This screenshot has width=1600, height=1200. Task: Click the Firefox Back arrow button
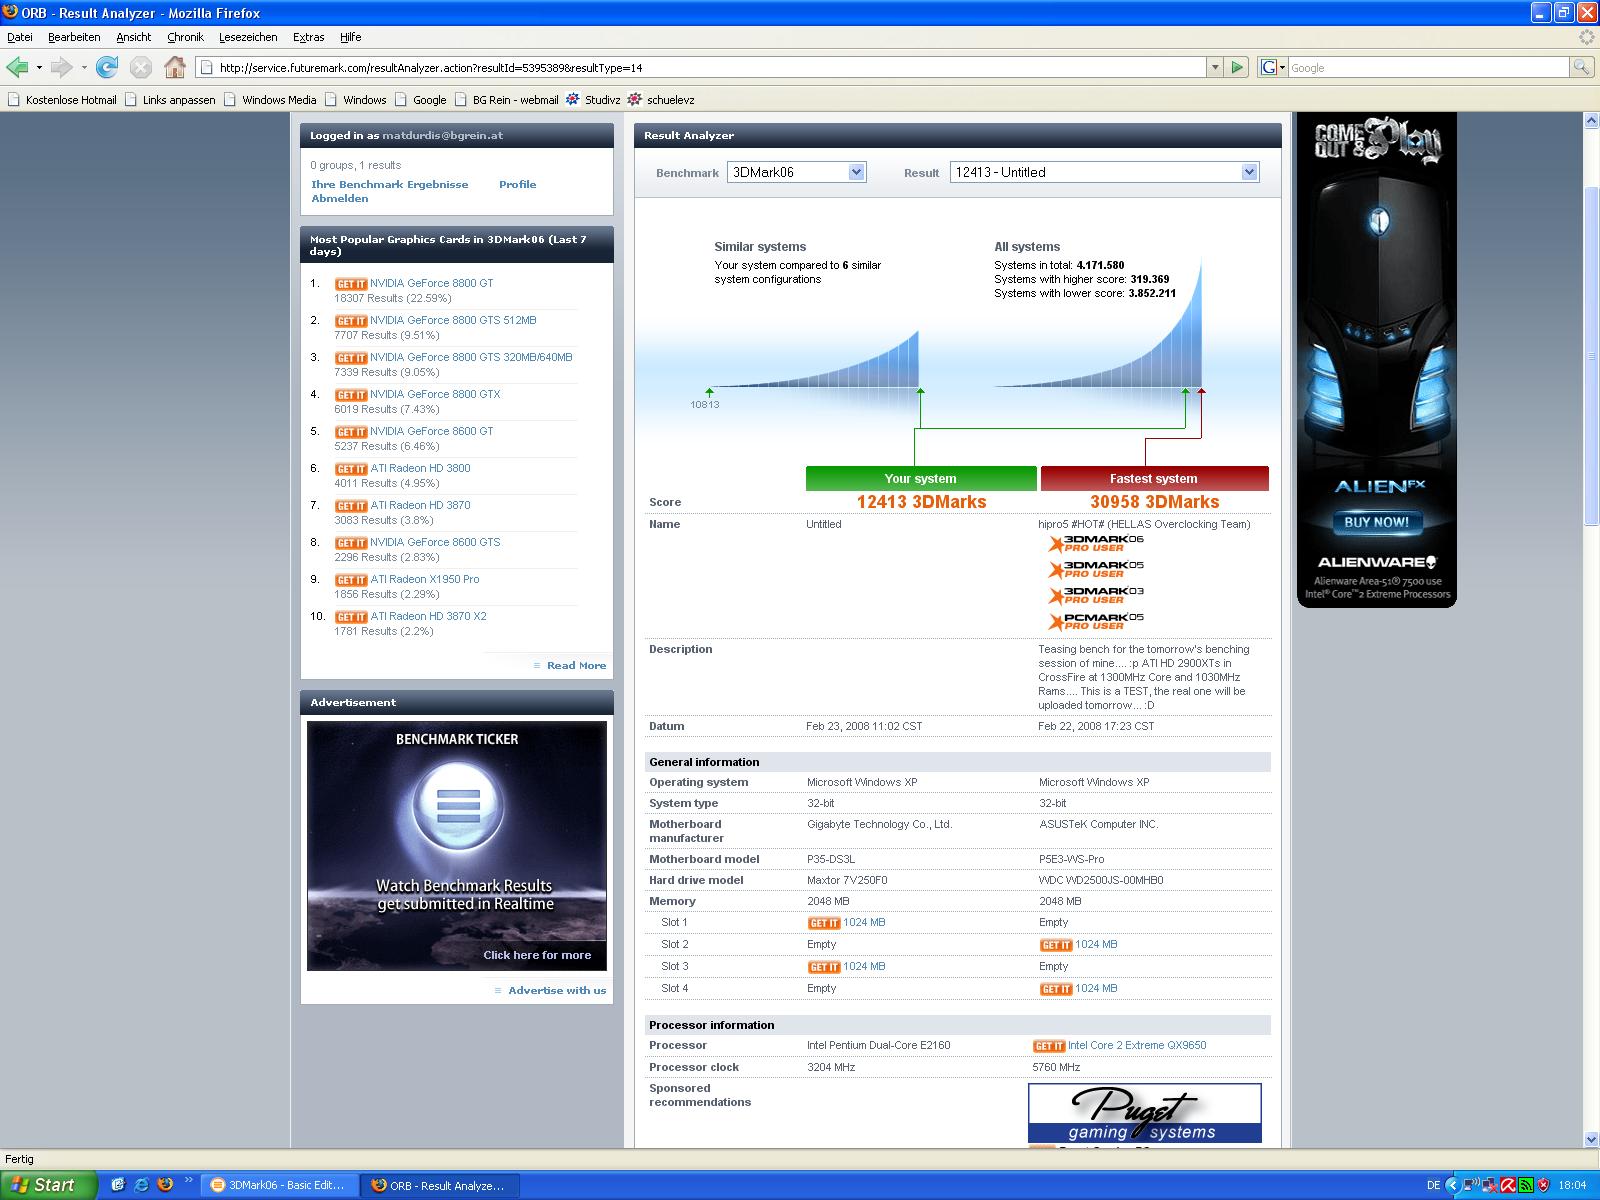click(x=17, y=67)
